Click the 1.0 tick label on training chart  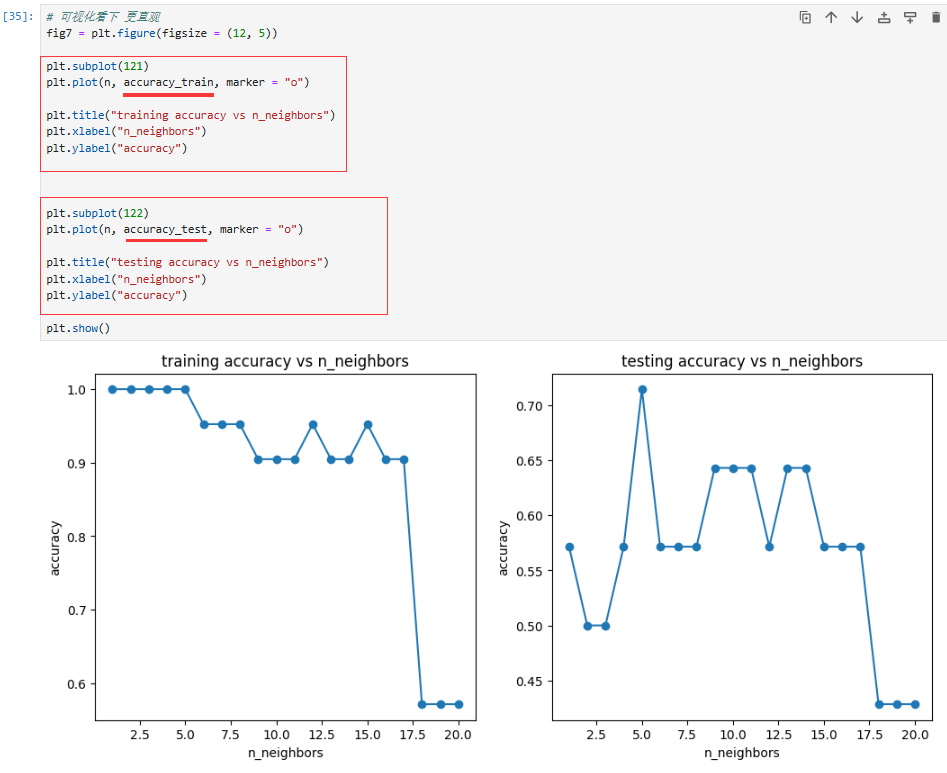tap(77, 390)
